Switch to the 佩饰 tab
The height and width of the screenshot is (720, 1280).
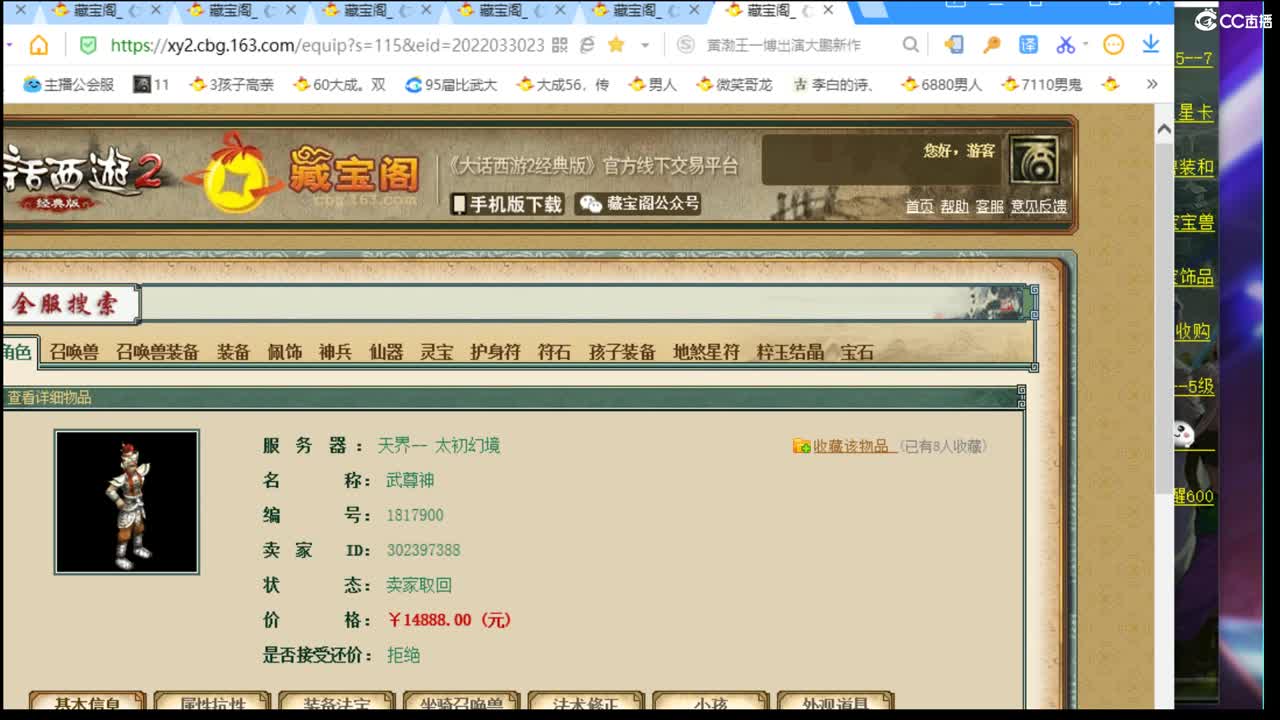point(284,352)
